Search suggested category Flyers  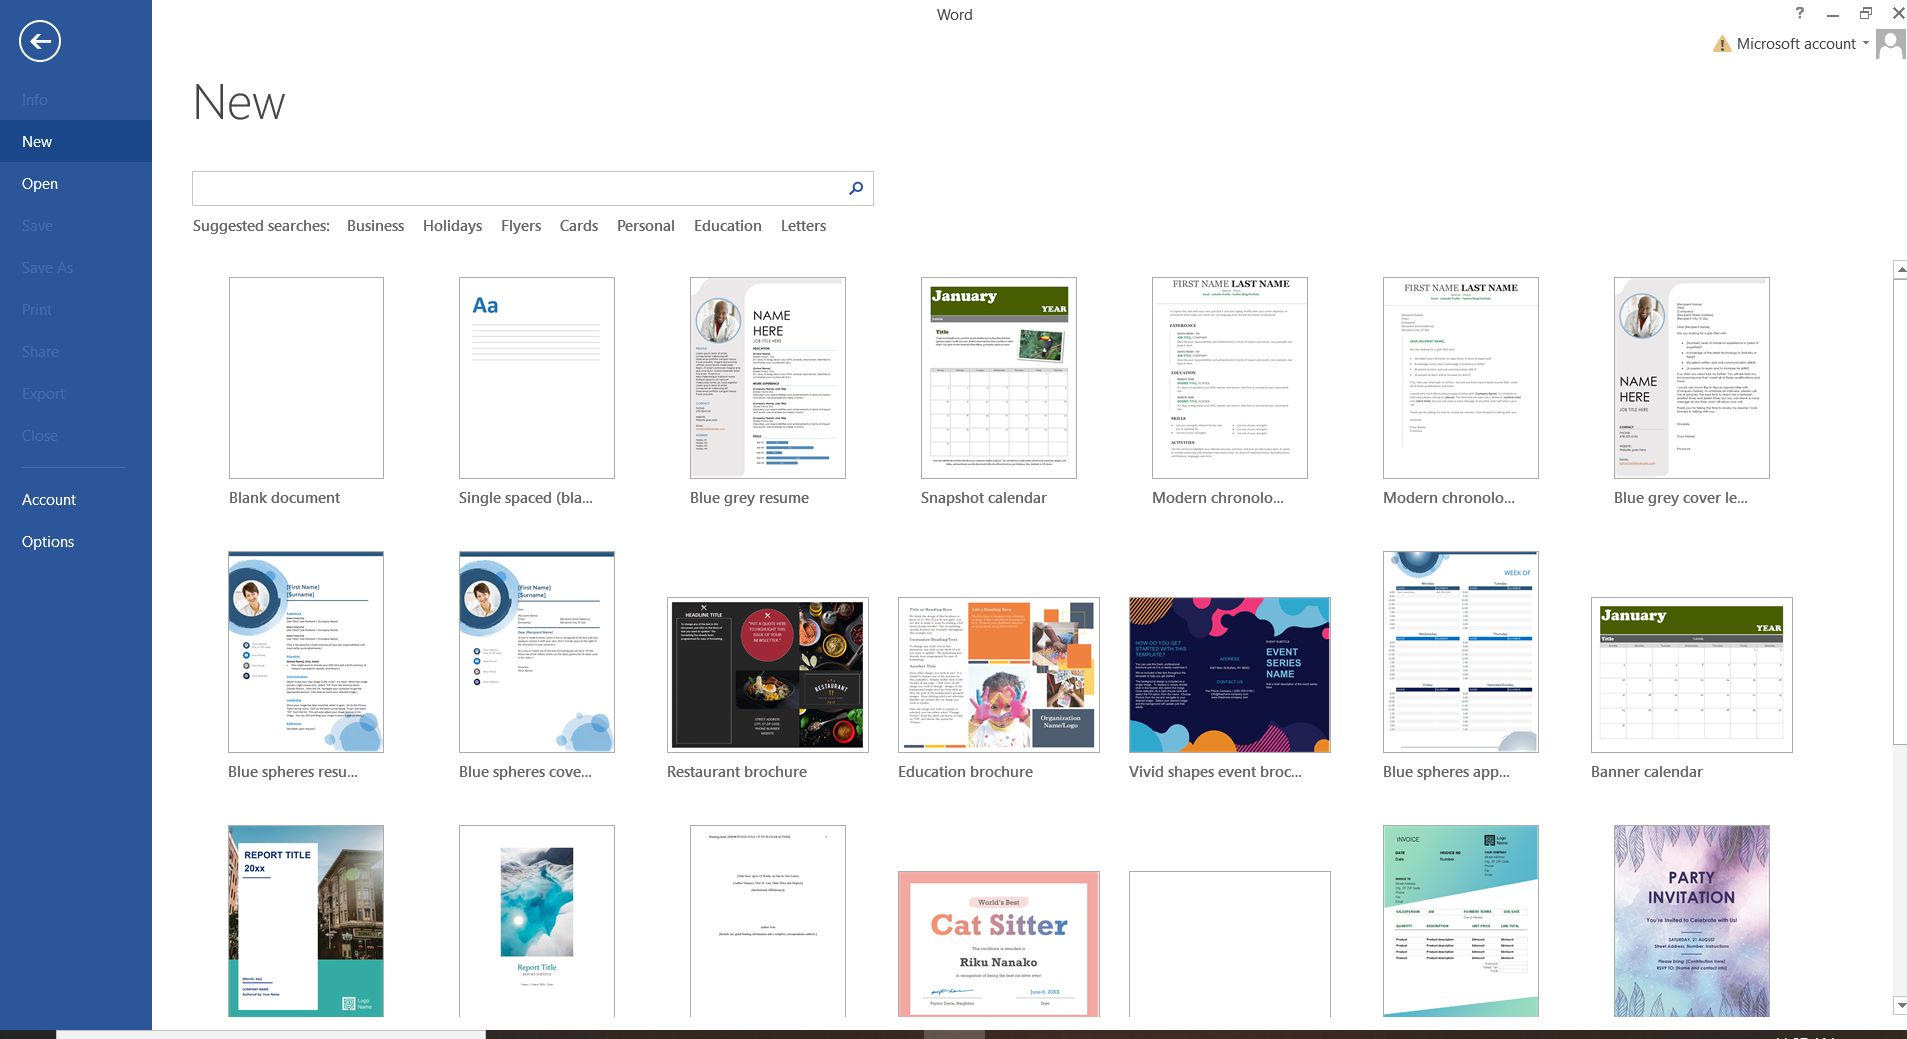tap(521, 226)
